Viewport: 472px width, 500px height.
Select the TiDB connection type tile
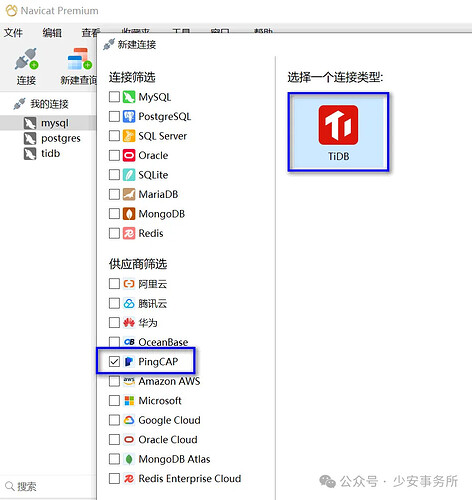(x=338, y=132)
